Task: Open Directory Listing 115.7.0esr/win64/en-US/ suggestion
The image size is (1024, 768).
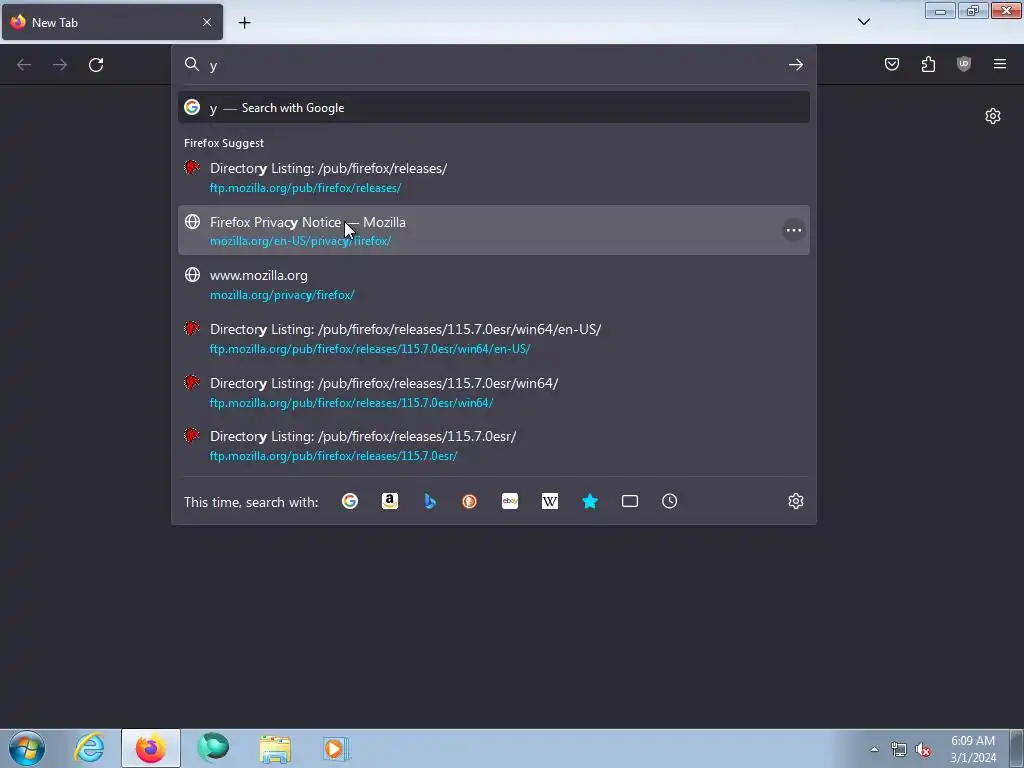Action: pos(494,338)
